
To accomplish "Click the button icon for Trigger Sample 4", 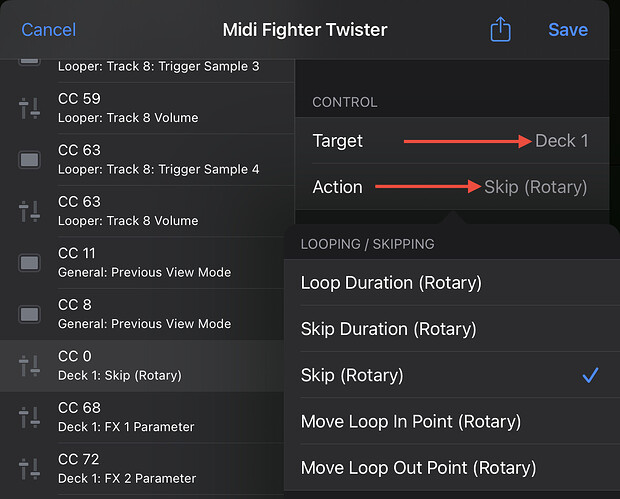I will (30, 159).
